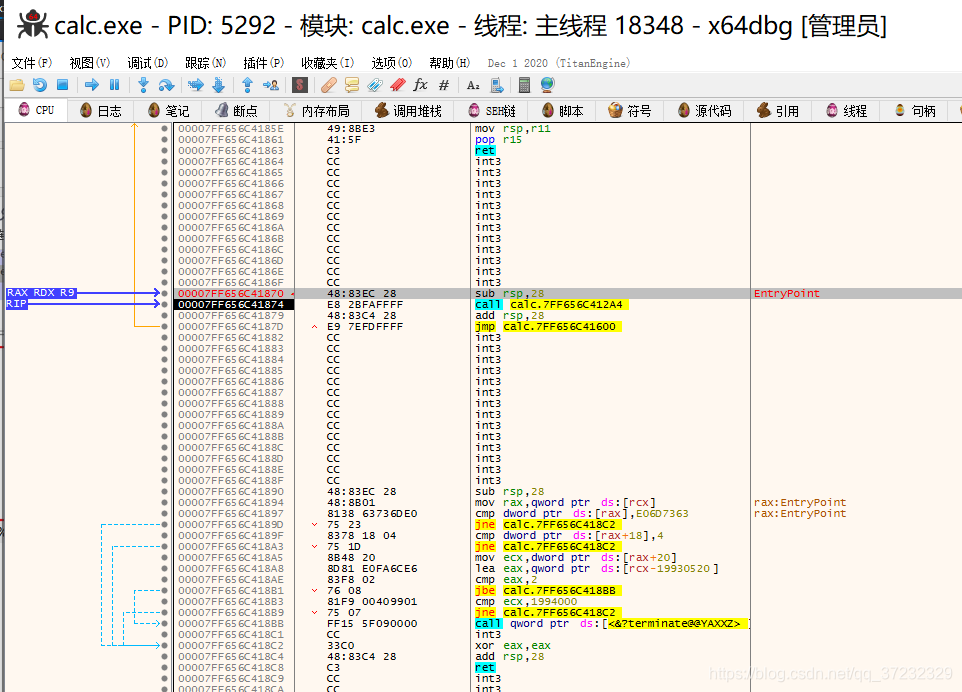Toggle breakpoint dot at 00007FF656C4187D
This screenshot has height=692, width=962.
[x=164, y=326]
